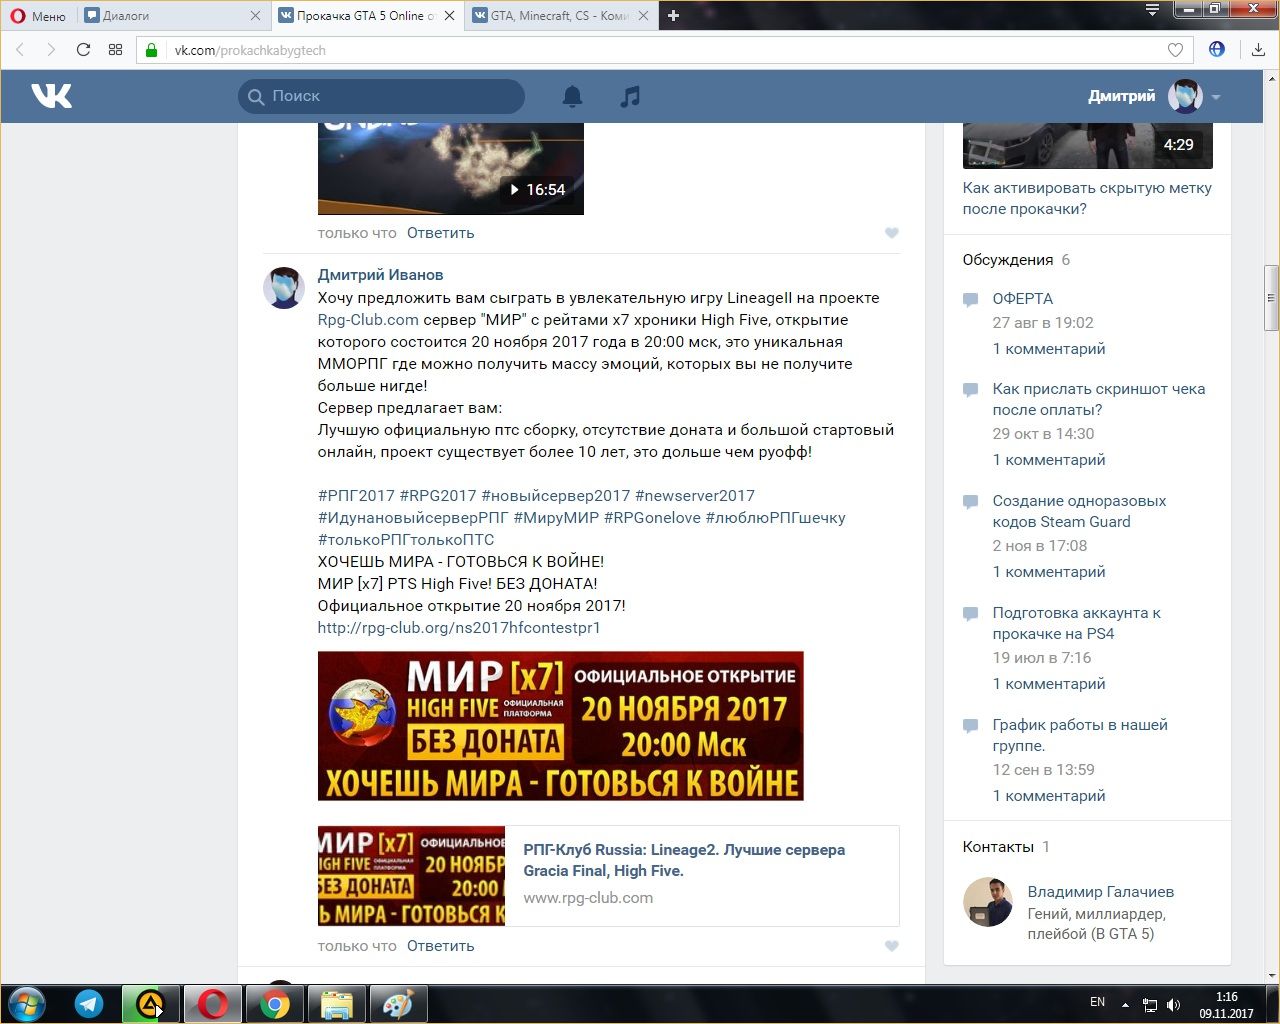
Task: Show hidden tray icons arrow
Action: pos(1126,1004)
